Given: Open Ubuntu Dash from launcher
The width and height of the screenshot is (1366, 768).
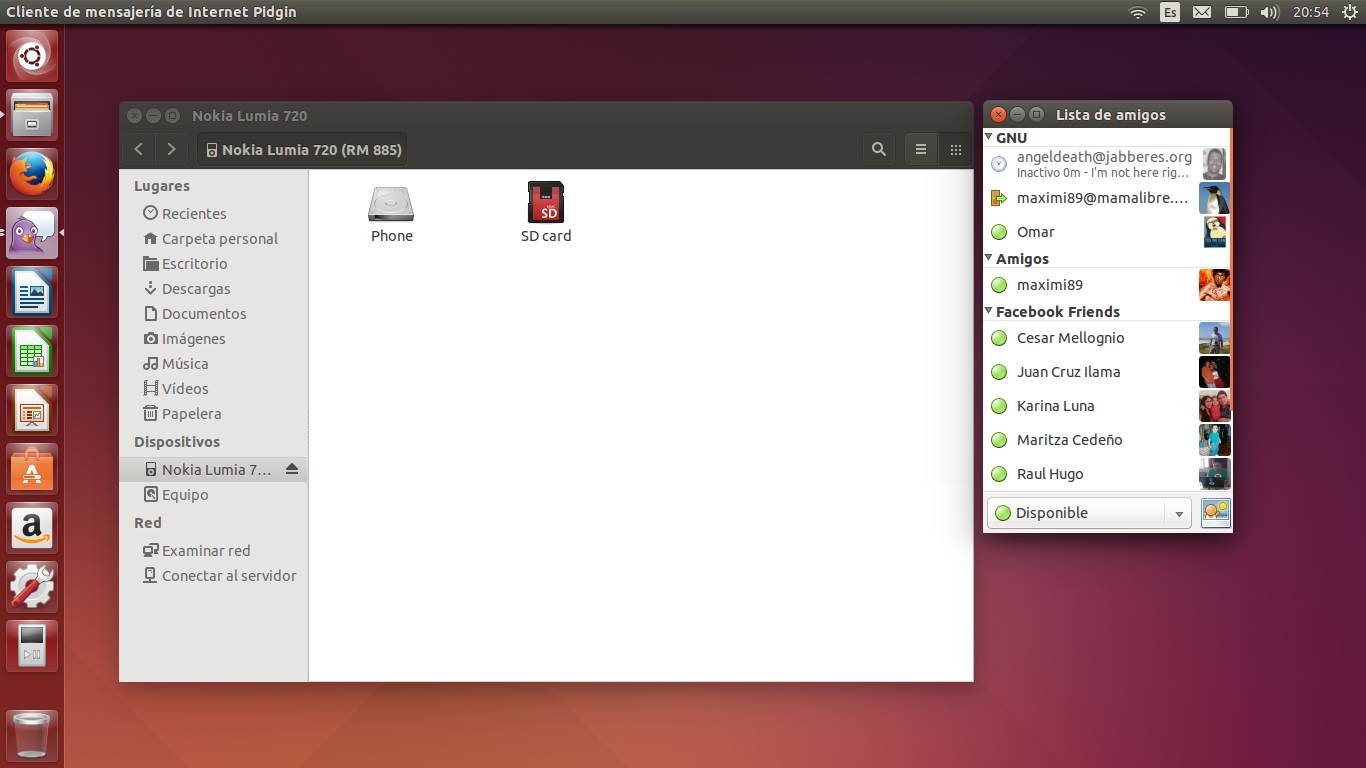Looking at the screenshot, I should (32, 56).
